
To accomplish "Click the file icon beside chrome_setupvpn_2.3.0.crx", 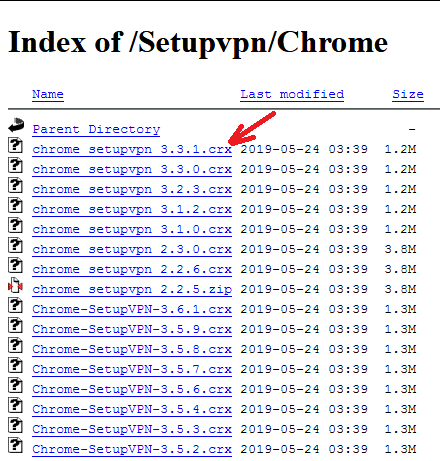I will (15, 246).
